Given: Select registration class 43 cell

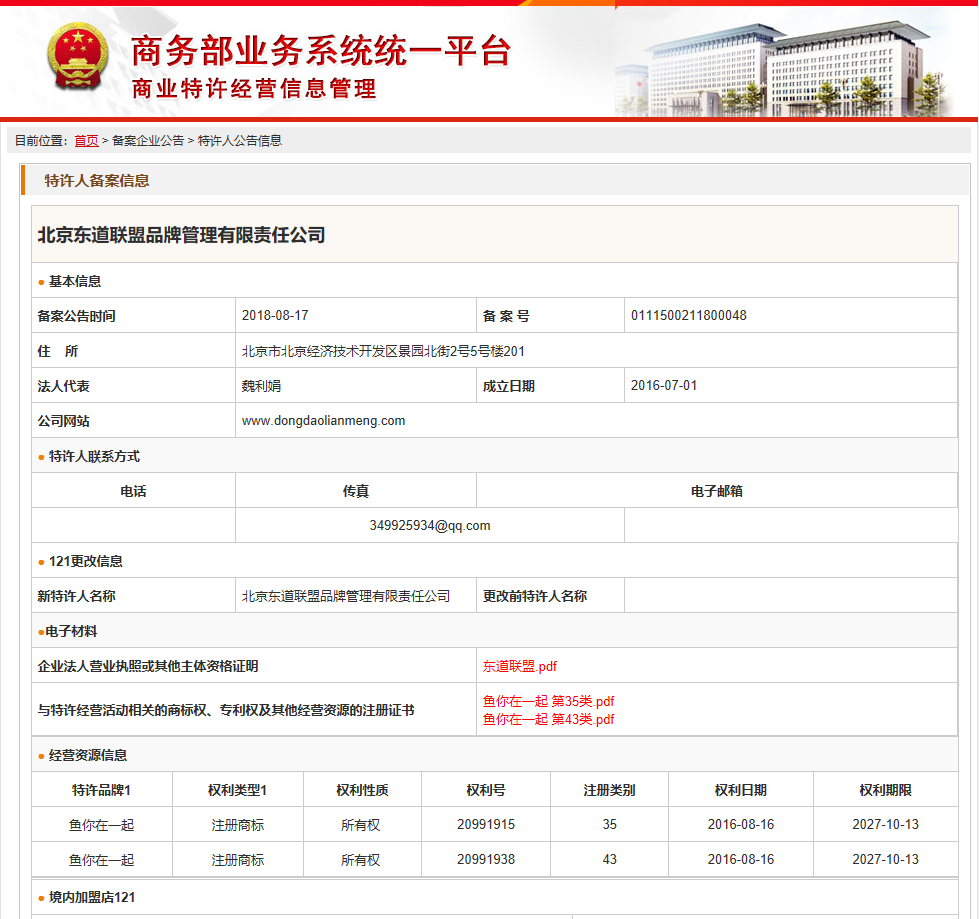Looking at the screenshot, I should [609, 859].
